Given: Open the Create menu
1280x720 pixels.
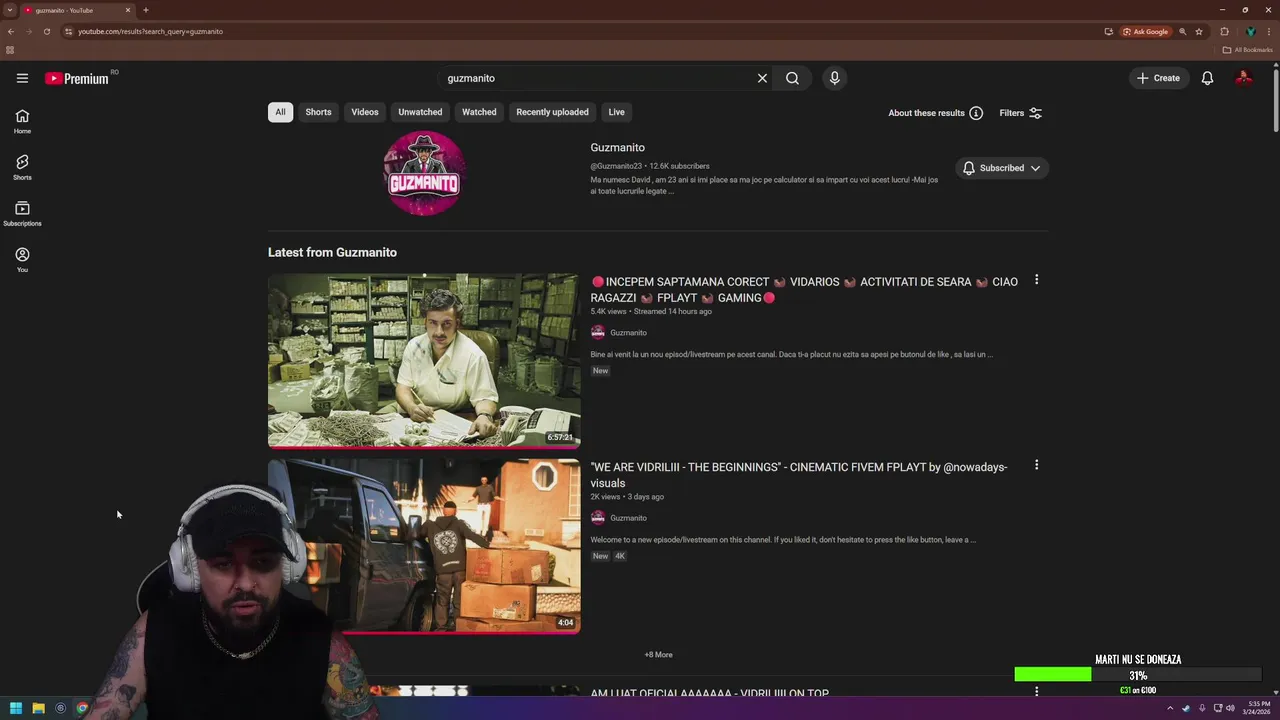Looking at the screenshot, I should point(1158,78).
